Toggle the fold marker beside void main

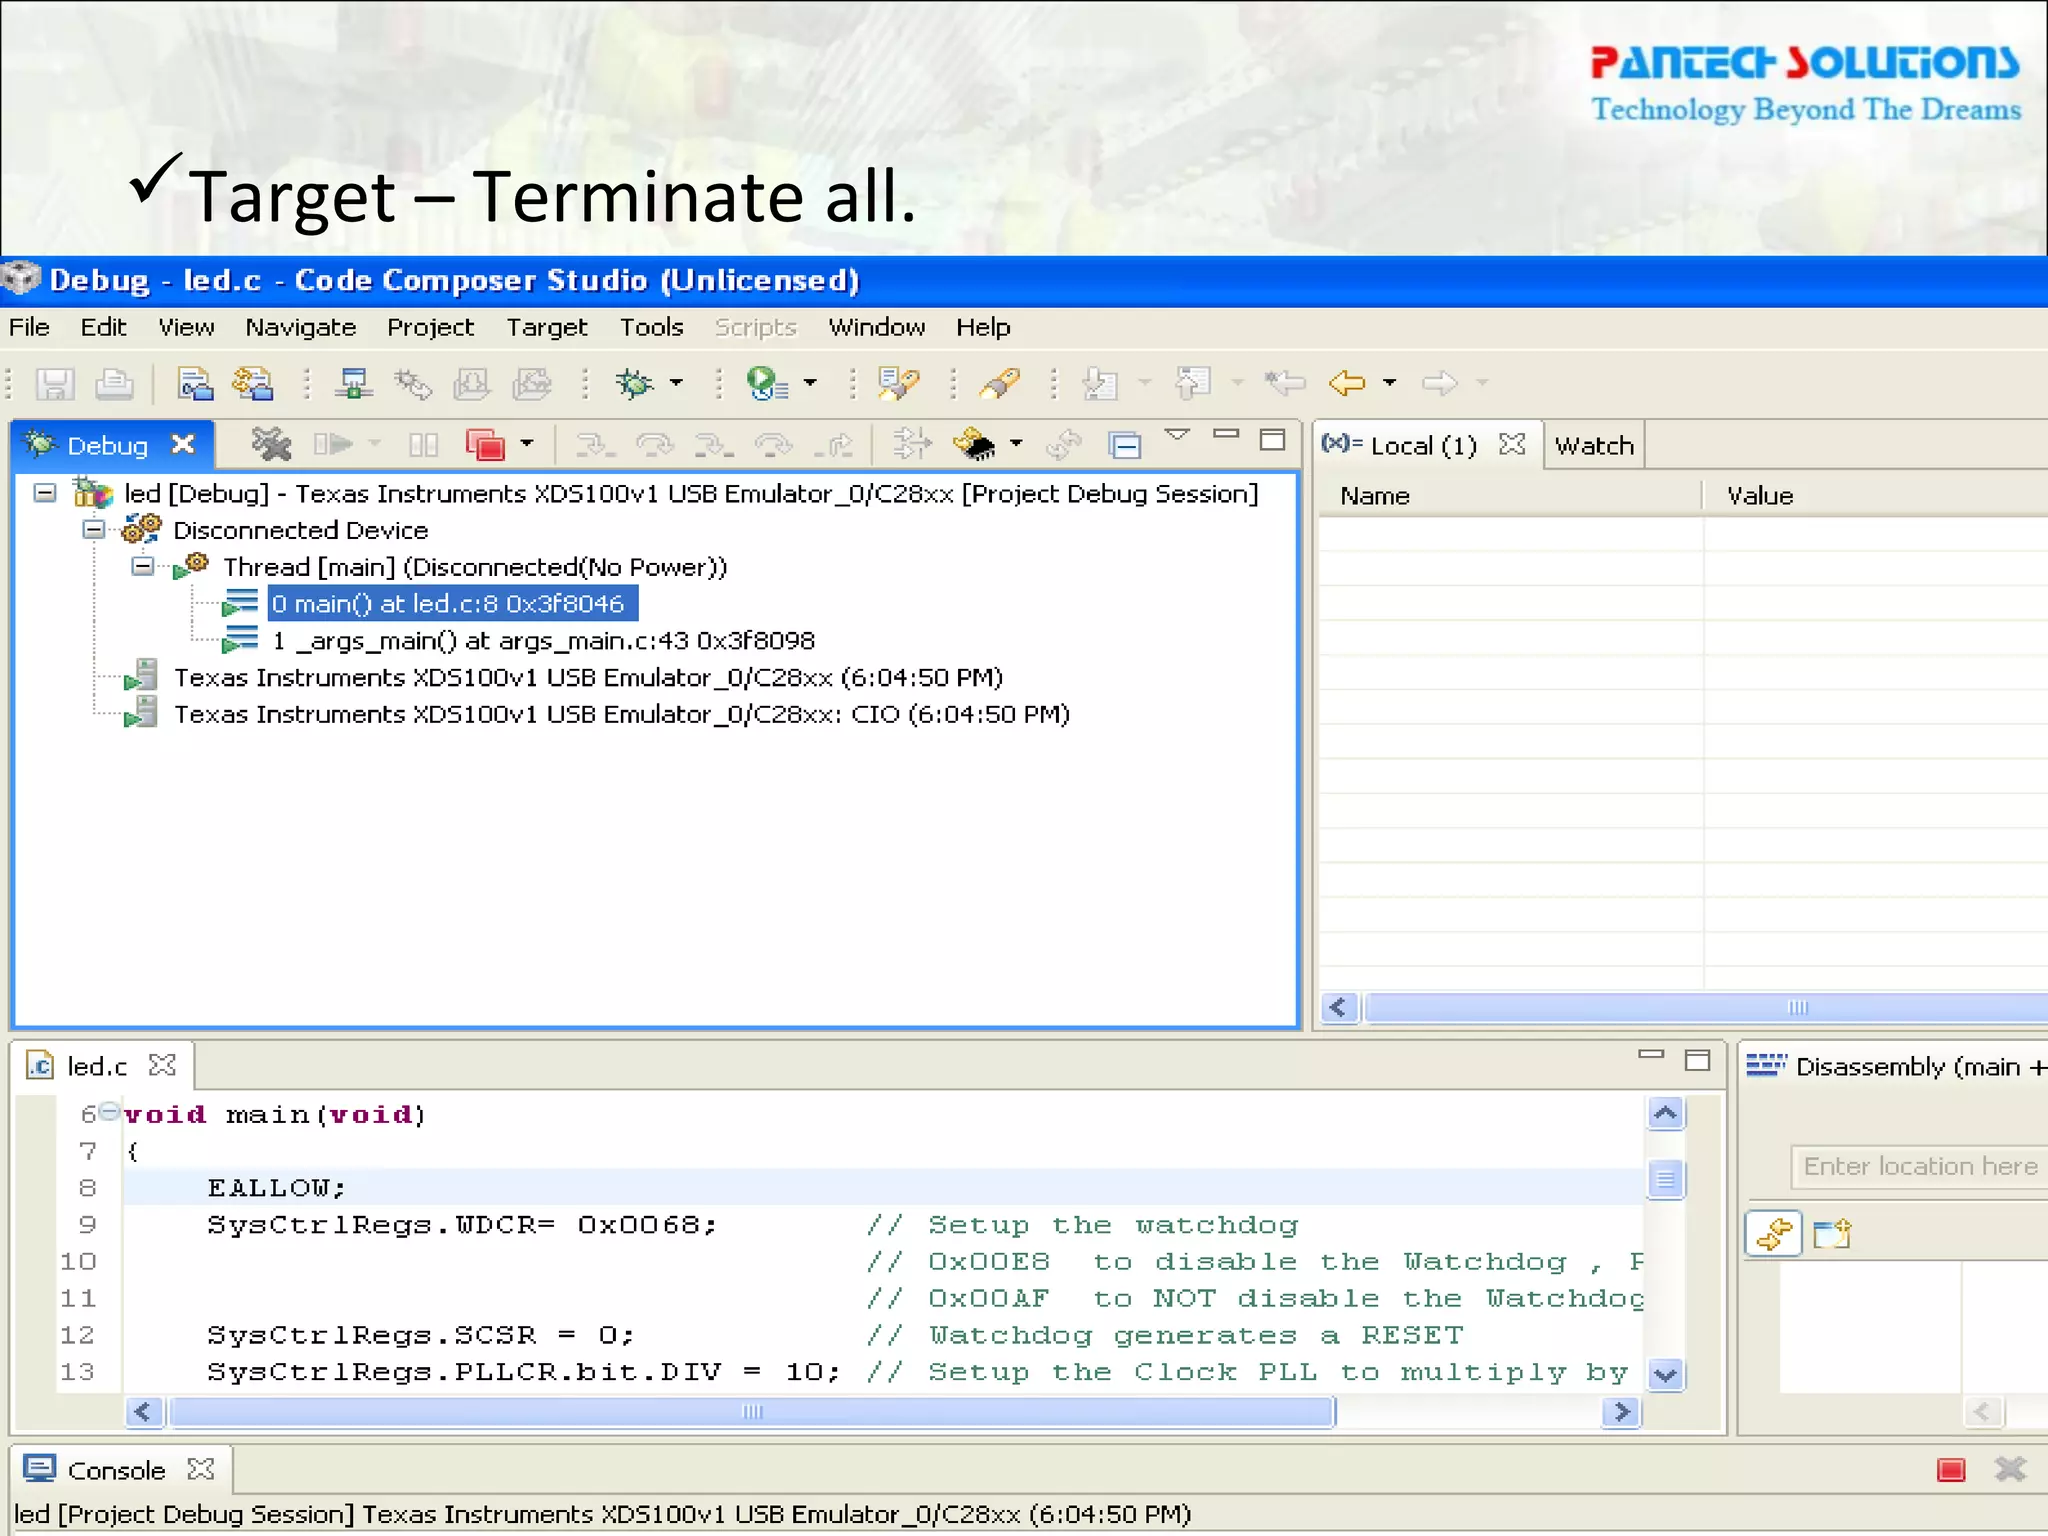(110, 1112)
